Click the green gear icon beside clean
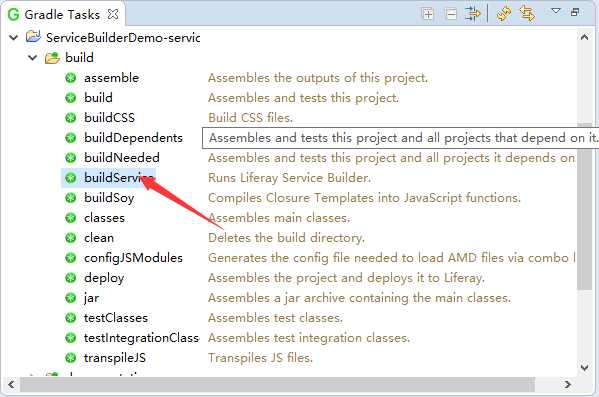599x397 pixels. [71, 238]
